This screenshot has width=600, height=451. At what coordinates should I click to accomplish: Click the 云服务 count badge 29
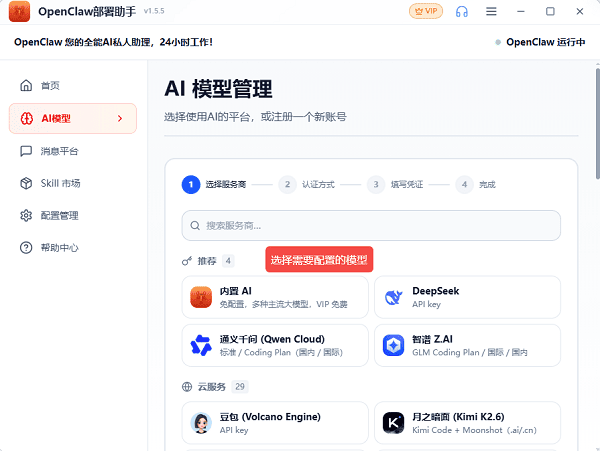tap(240, 387)
